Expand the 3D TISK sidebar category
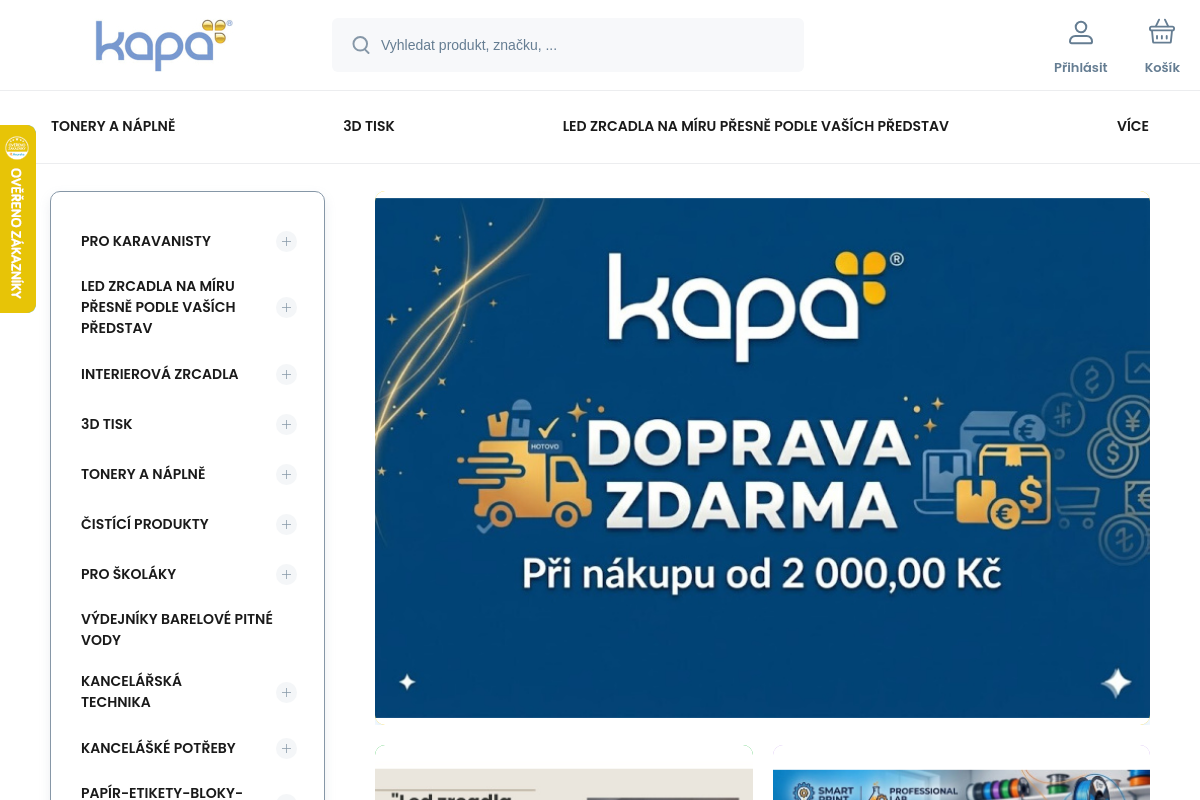The image size is (1200, 800). click(x=286, y=424)
